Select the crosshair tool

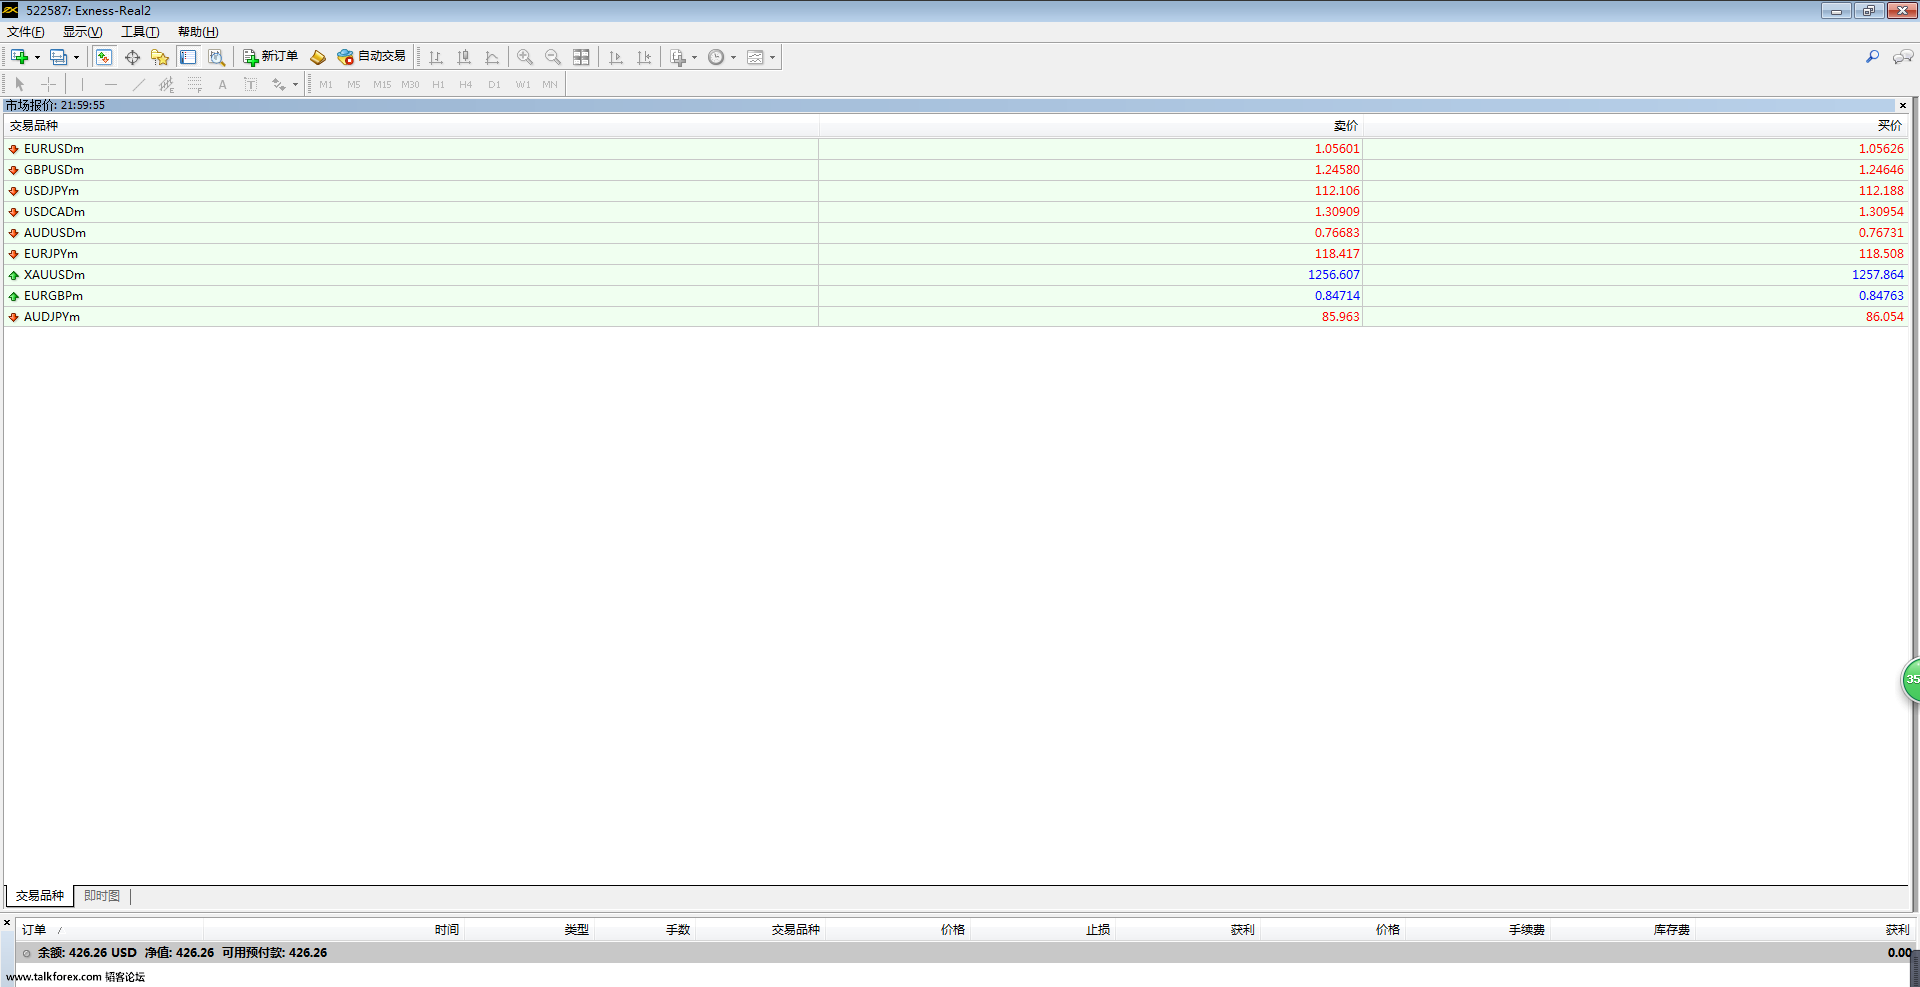(48, 84)
